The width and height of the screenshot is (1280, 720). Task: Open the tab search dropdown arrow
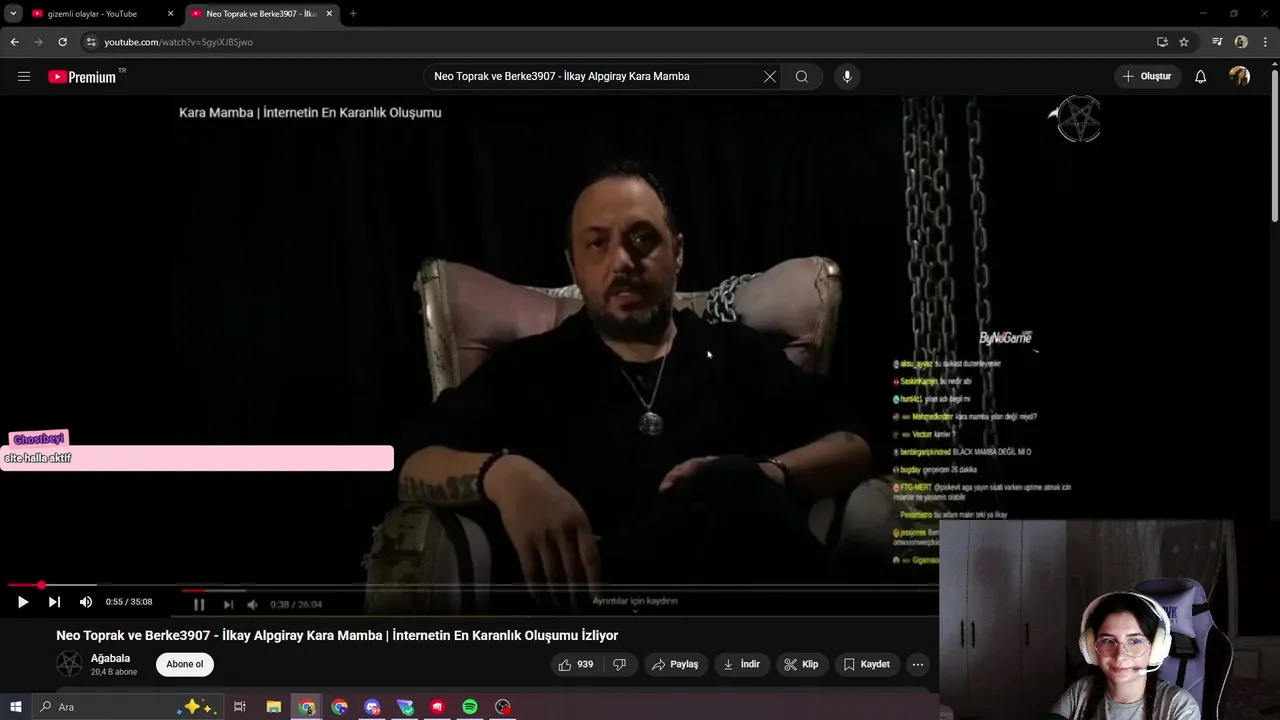[13, 14]
